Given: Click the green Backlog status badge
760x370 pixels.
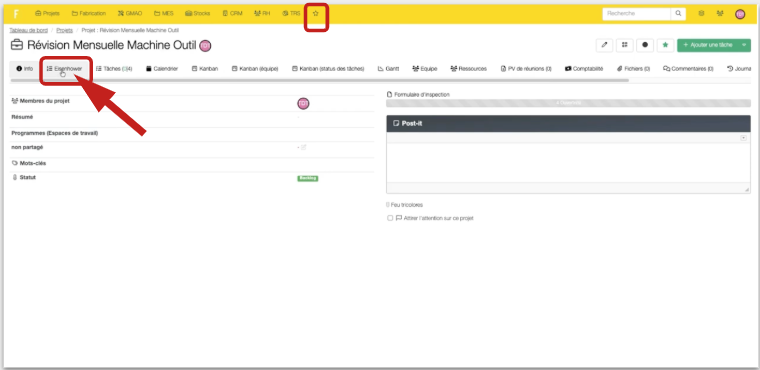Looking at the screenshot, I should tap(307, 178).
